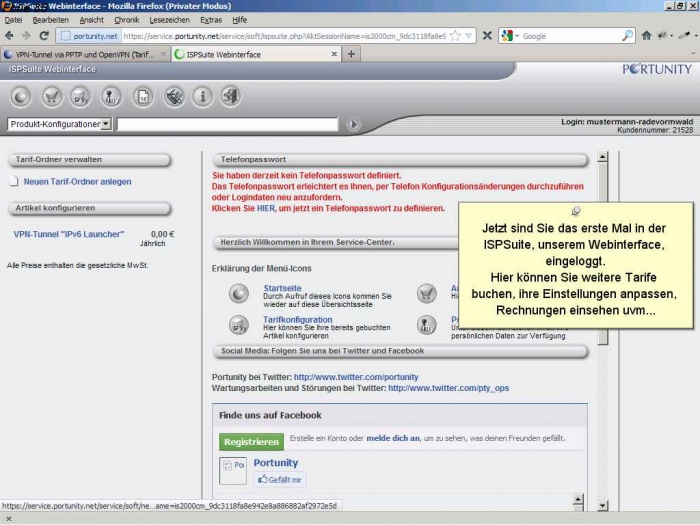The height and width of the screenshot is (525, 700).
Task: Click the Startseite home icon in toolbar
Action: click(x=21, y=96)
